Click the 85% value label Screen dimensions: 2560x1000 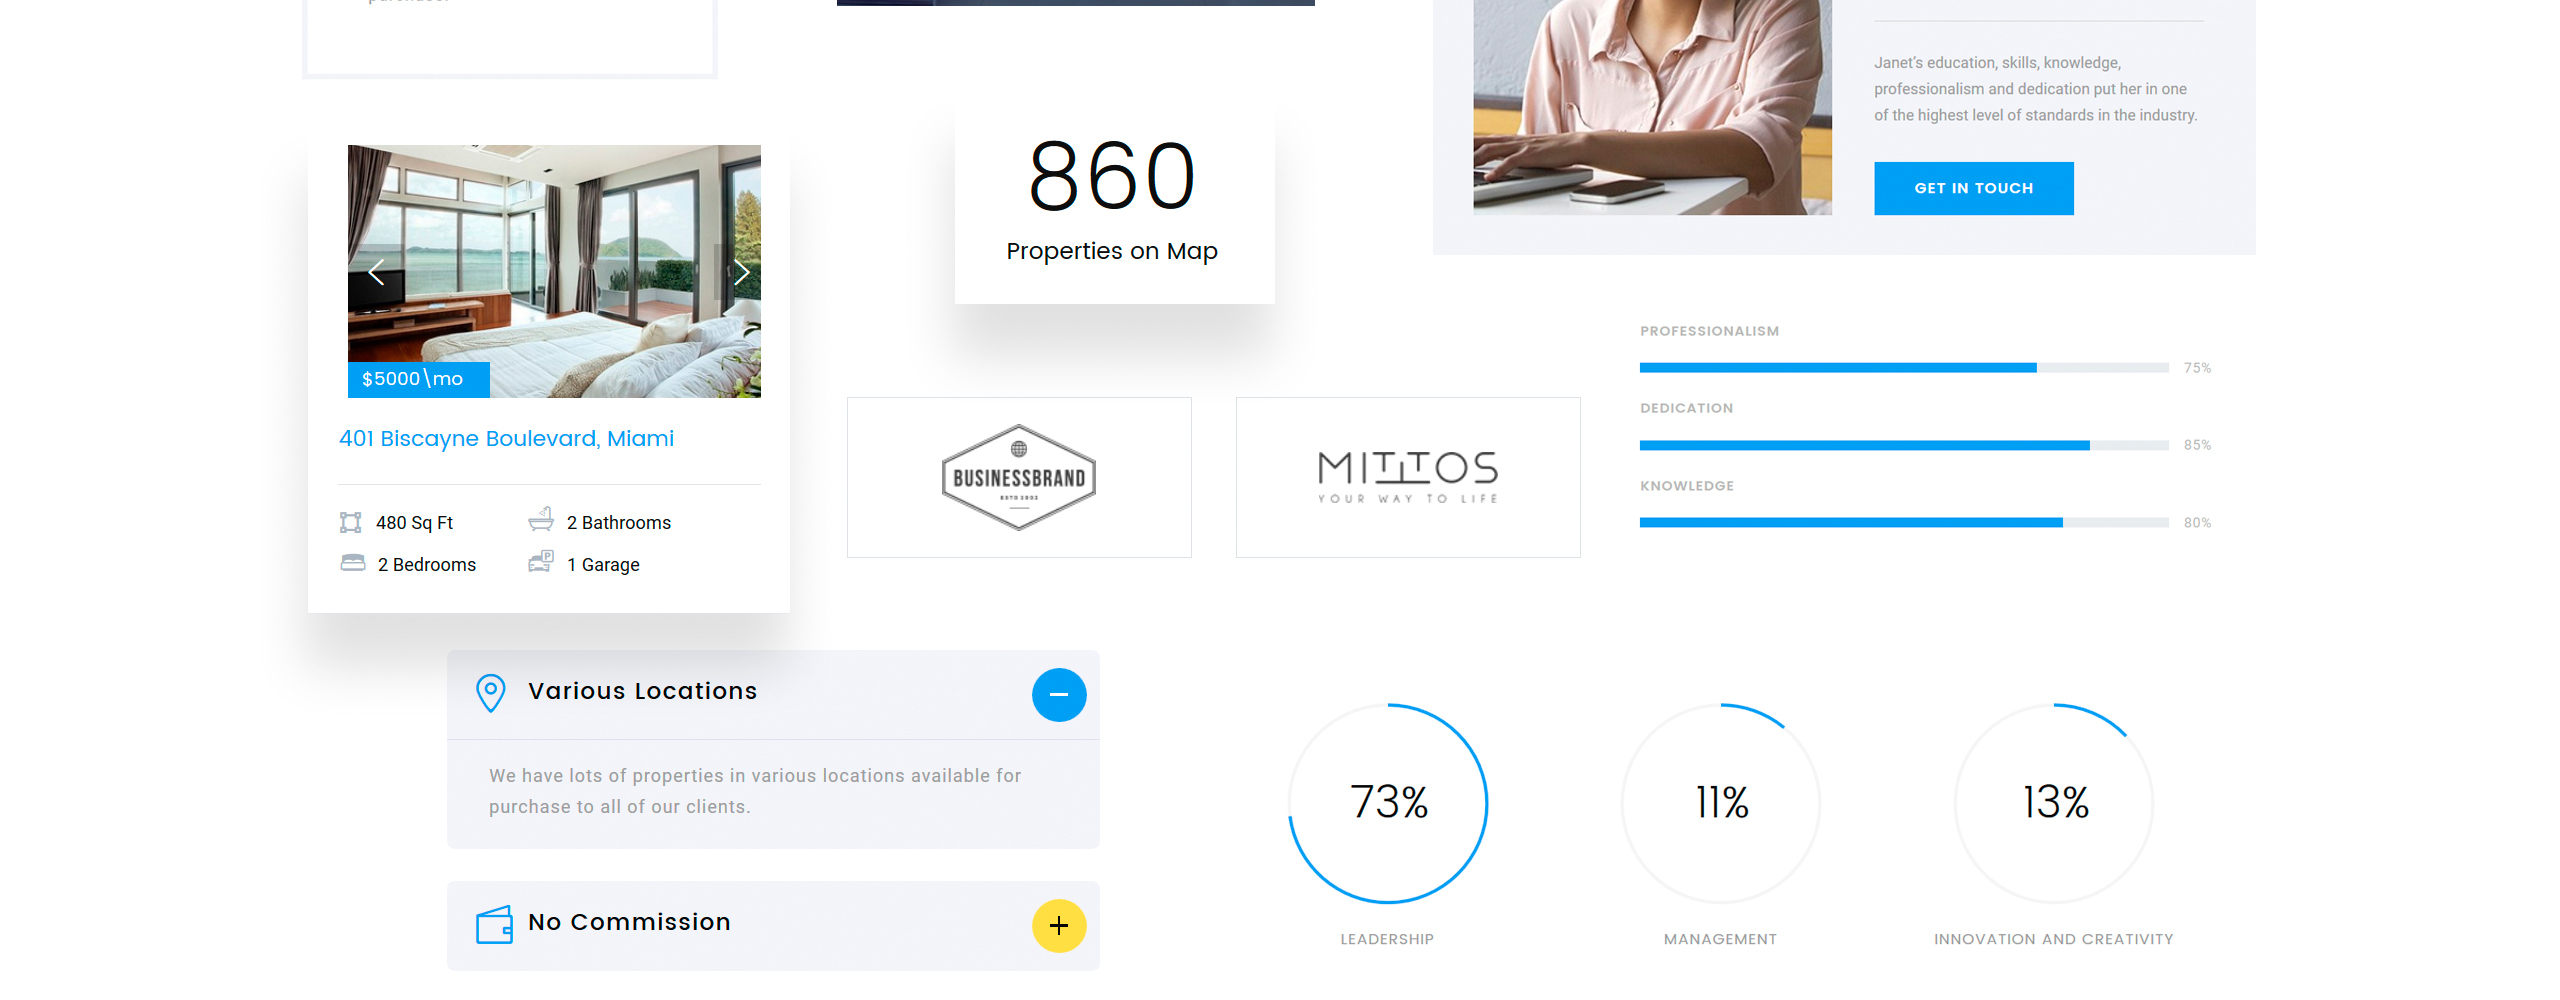pyautogui.click(x=2197, y=445)
